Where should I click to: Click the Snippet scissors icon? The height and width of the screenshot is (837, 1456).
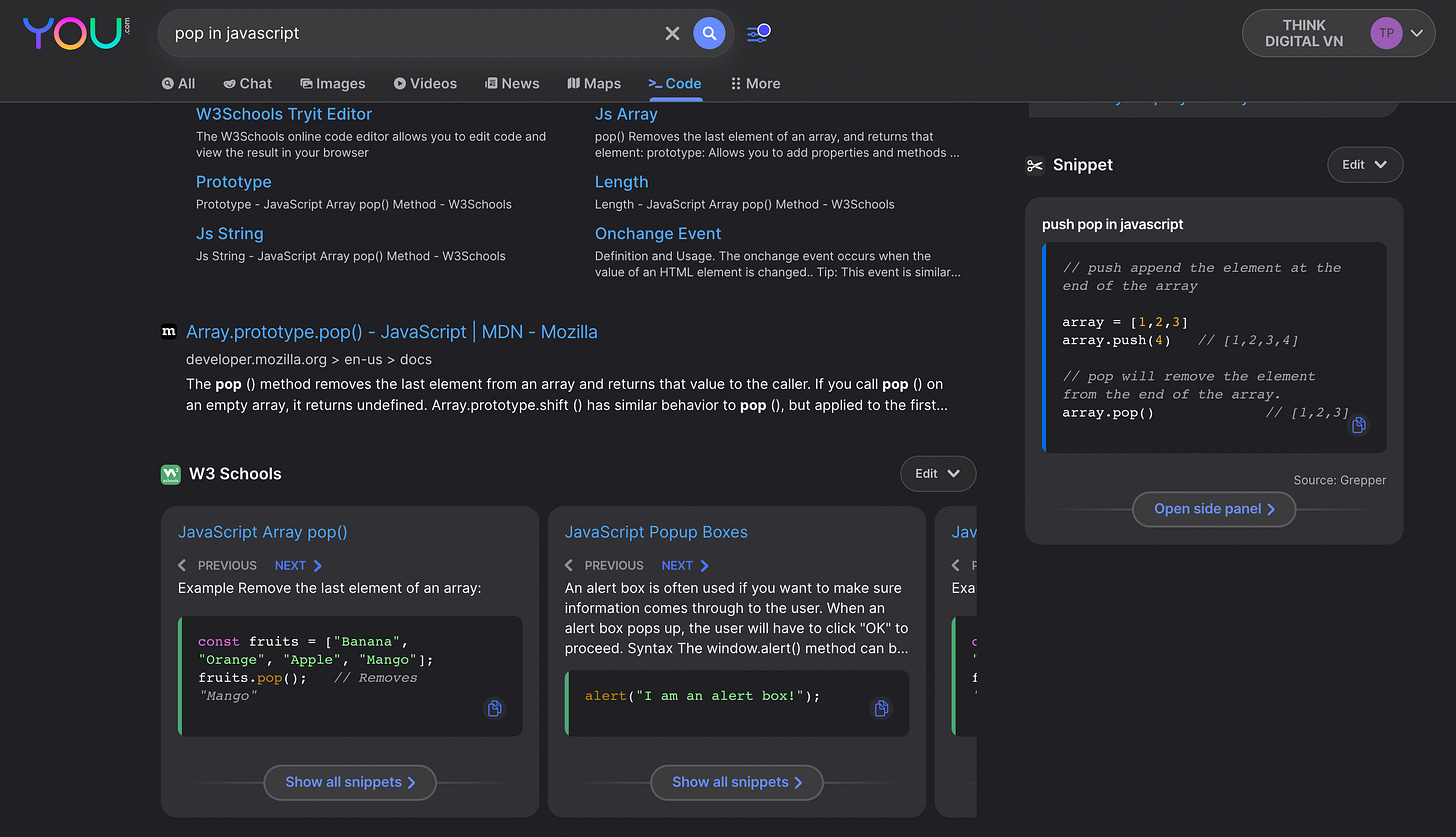click(x=1035, y=165)
